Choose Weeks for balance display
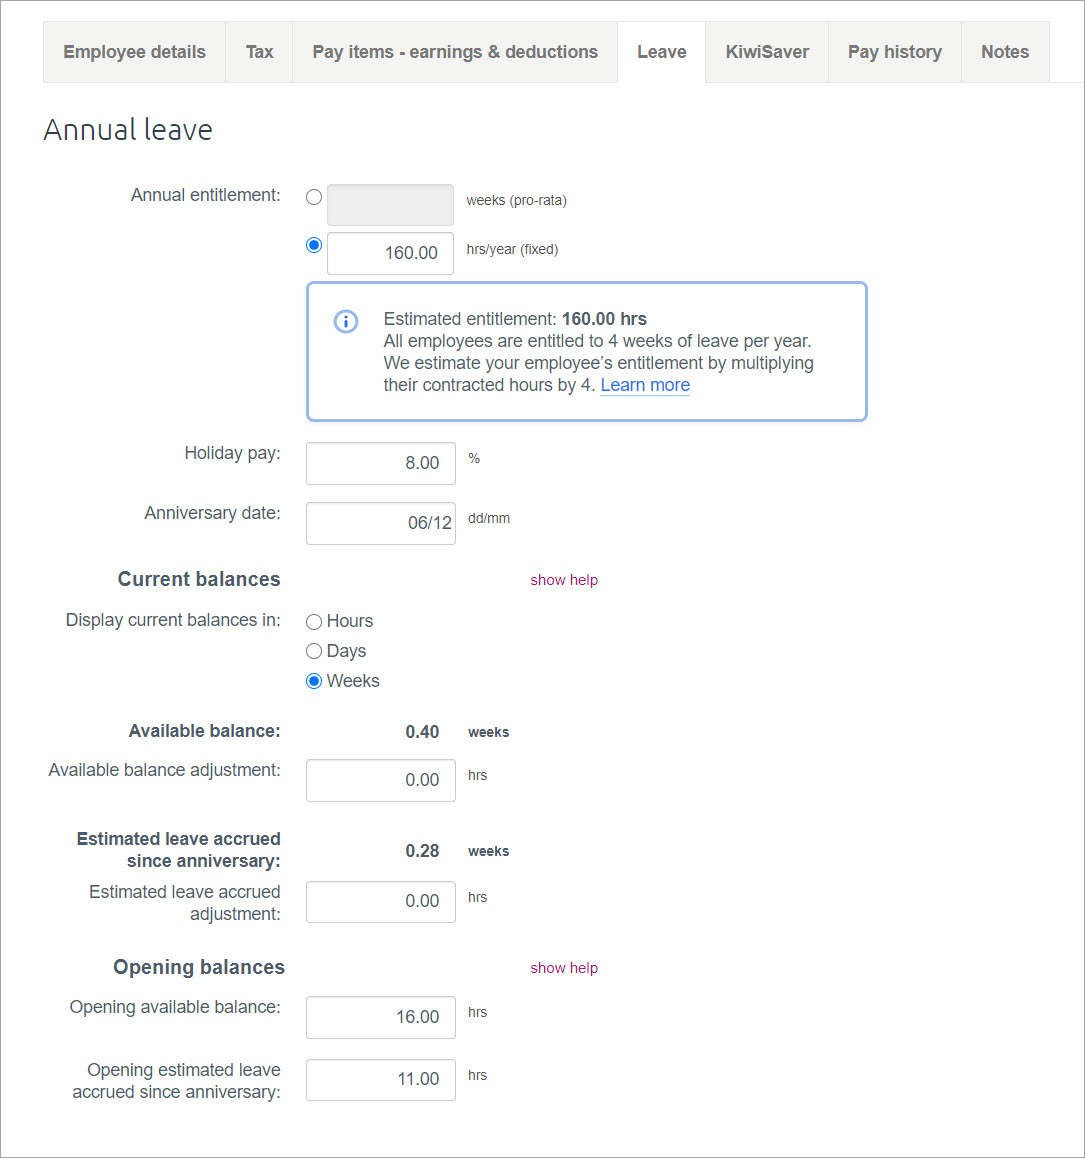 point(314,681)
